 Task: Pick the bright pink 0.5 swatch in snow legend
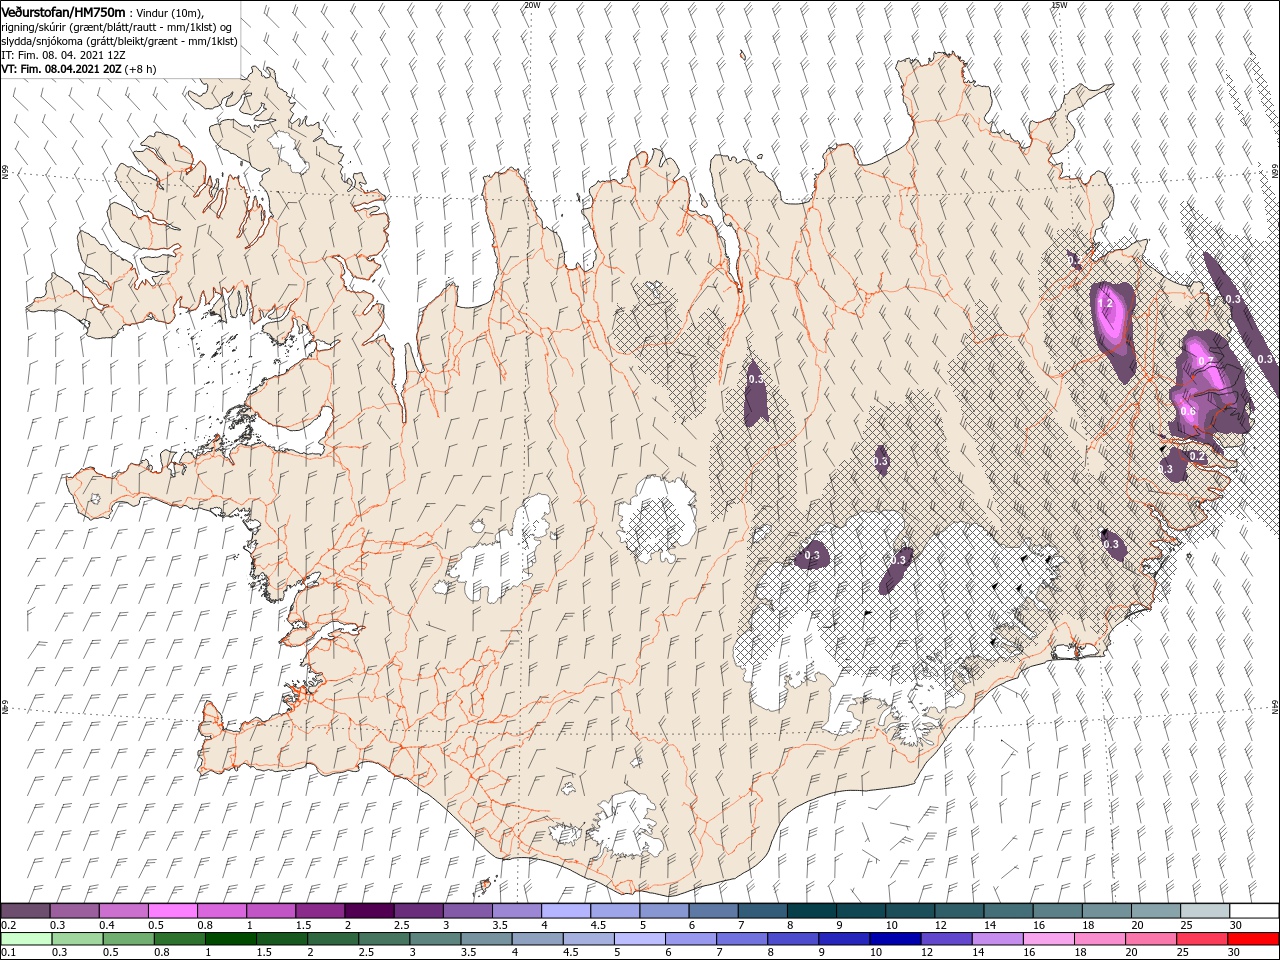click(172, 911)
